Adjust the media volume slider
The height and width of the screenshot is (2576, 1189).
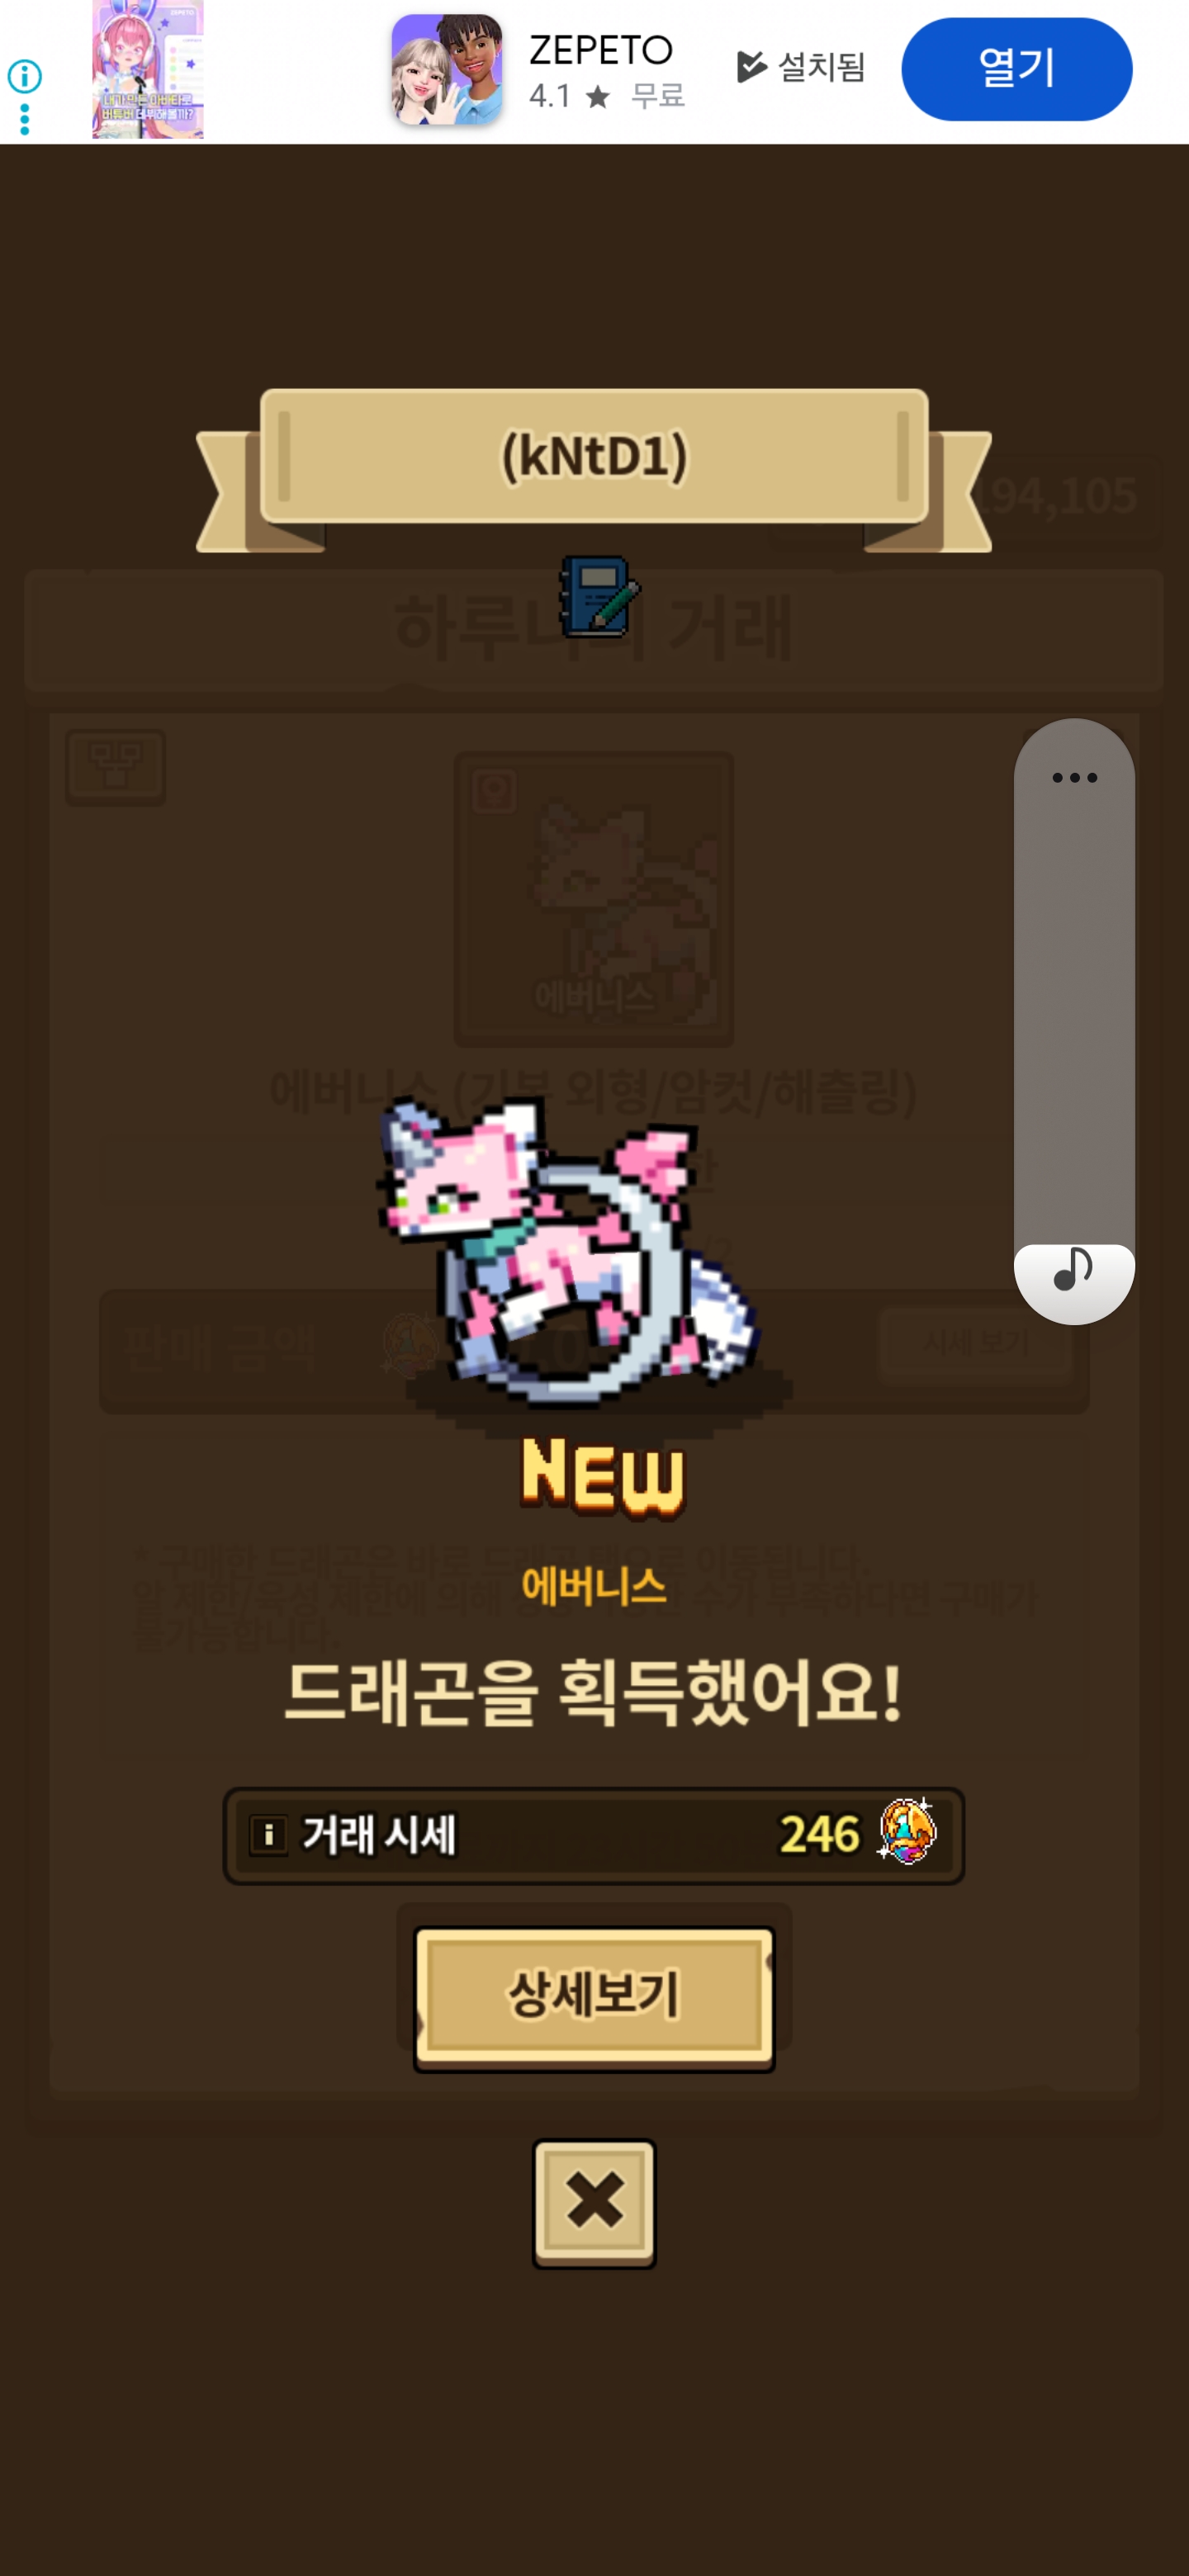tap(1074, 1020)
